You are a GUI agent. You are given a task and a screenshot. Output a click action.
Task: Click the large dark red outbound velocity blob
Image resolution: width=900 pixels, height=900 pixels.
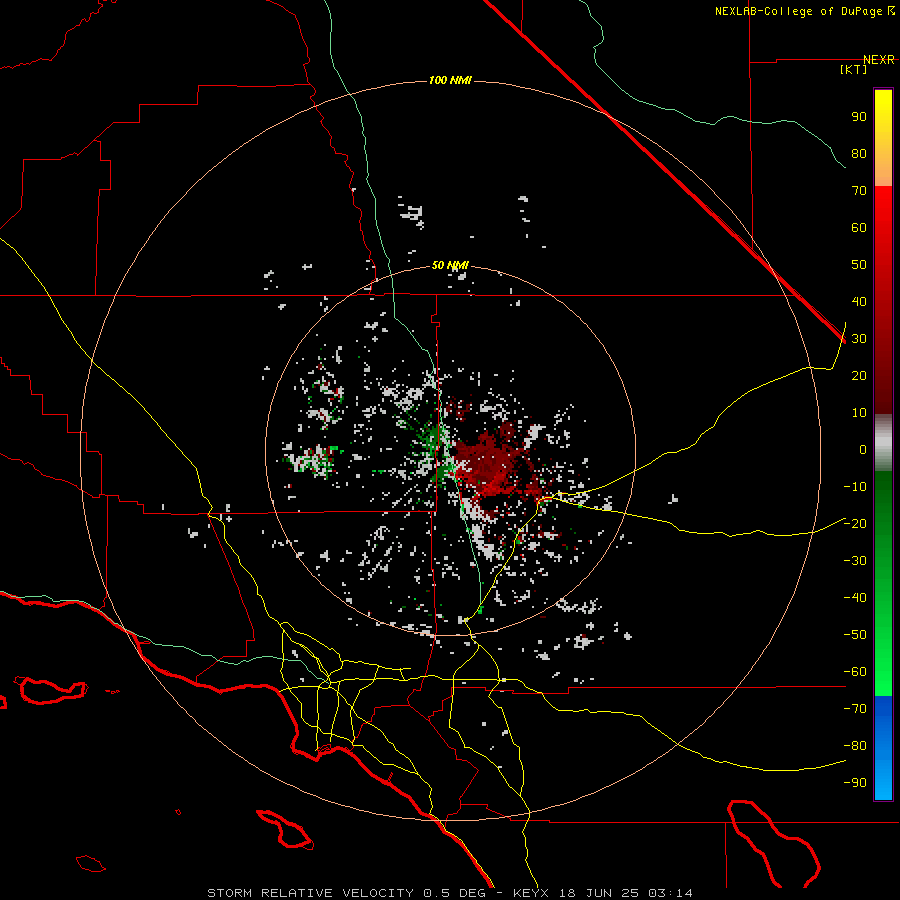tap(491, 462)
